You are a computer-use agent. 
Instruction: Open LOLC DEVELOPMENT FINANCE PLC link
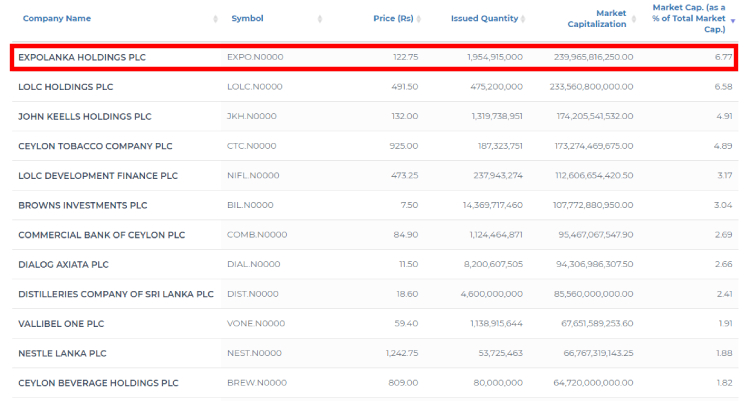[98, 176]
